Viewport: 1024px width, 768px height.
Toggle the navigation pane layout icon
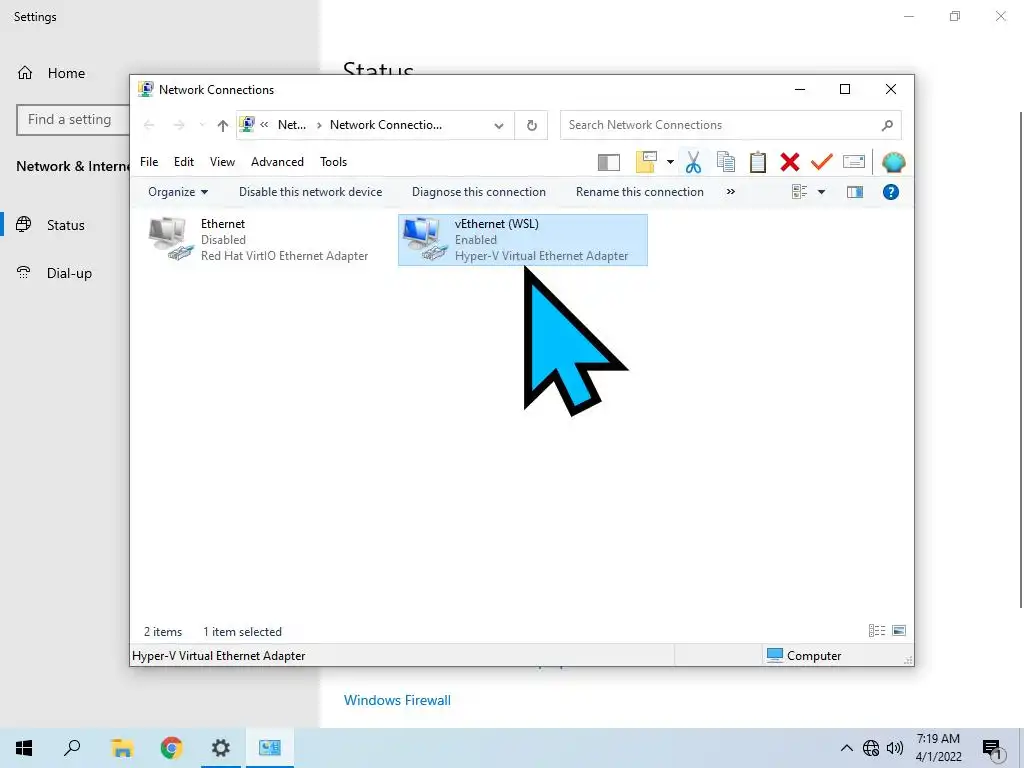(609, 162)
